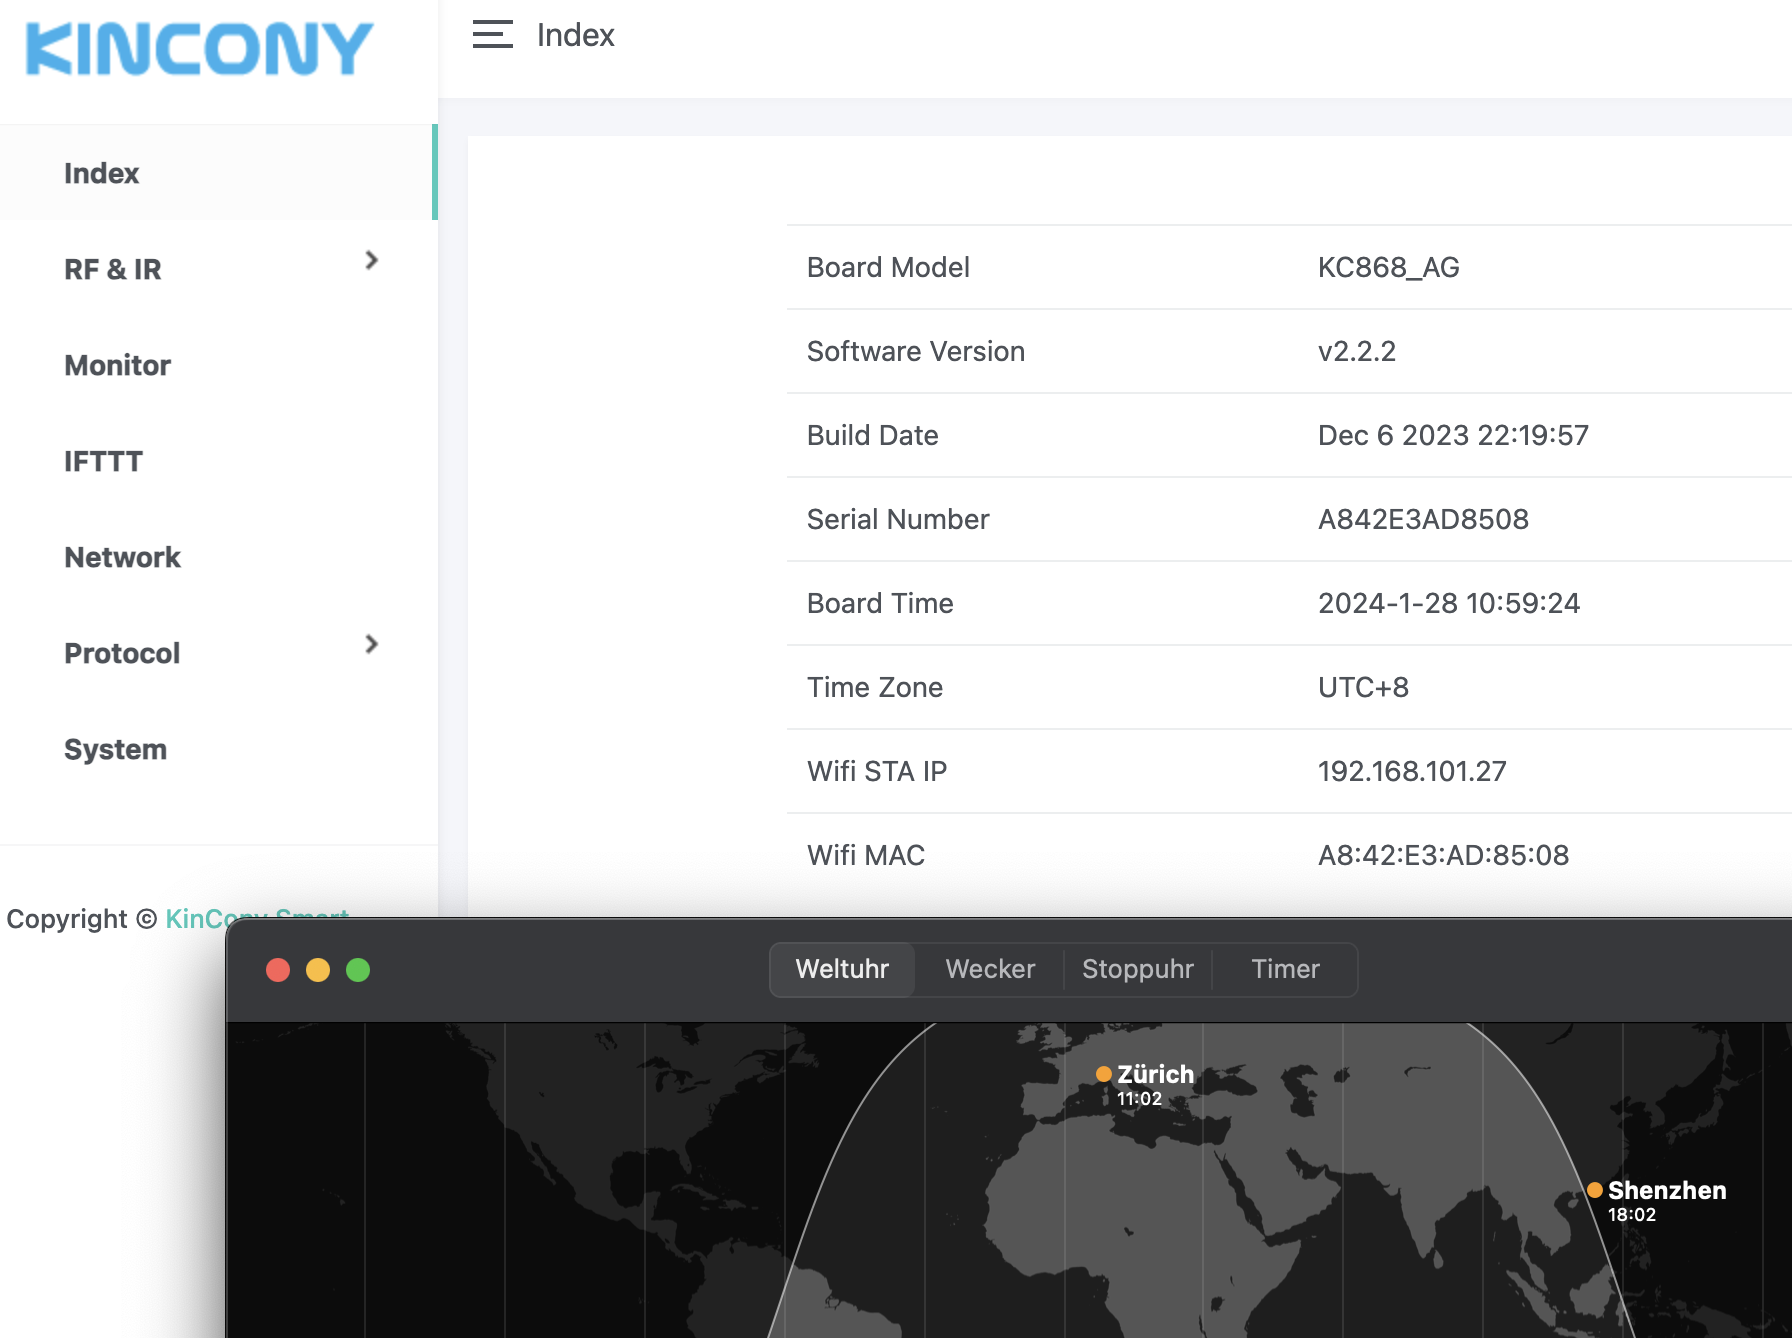The width and height of the screenshot is (1792, 1338).
Task: Expand the RF & IR submenu arrow
Action: tap(371, 261)
